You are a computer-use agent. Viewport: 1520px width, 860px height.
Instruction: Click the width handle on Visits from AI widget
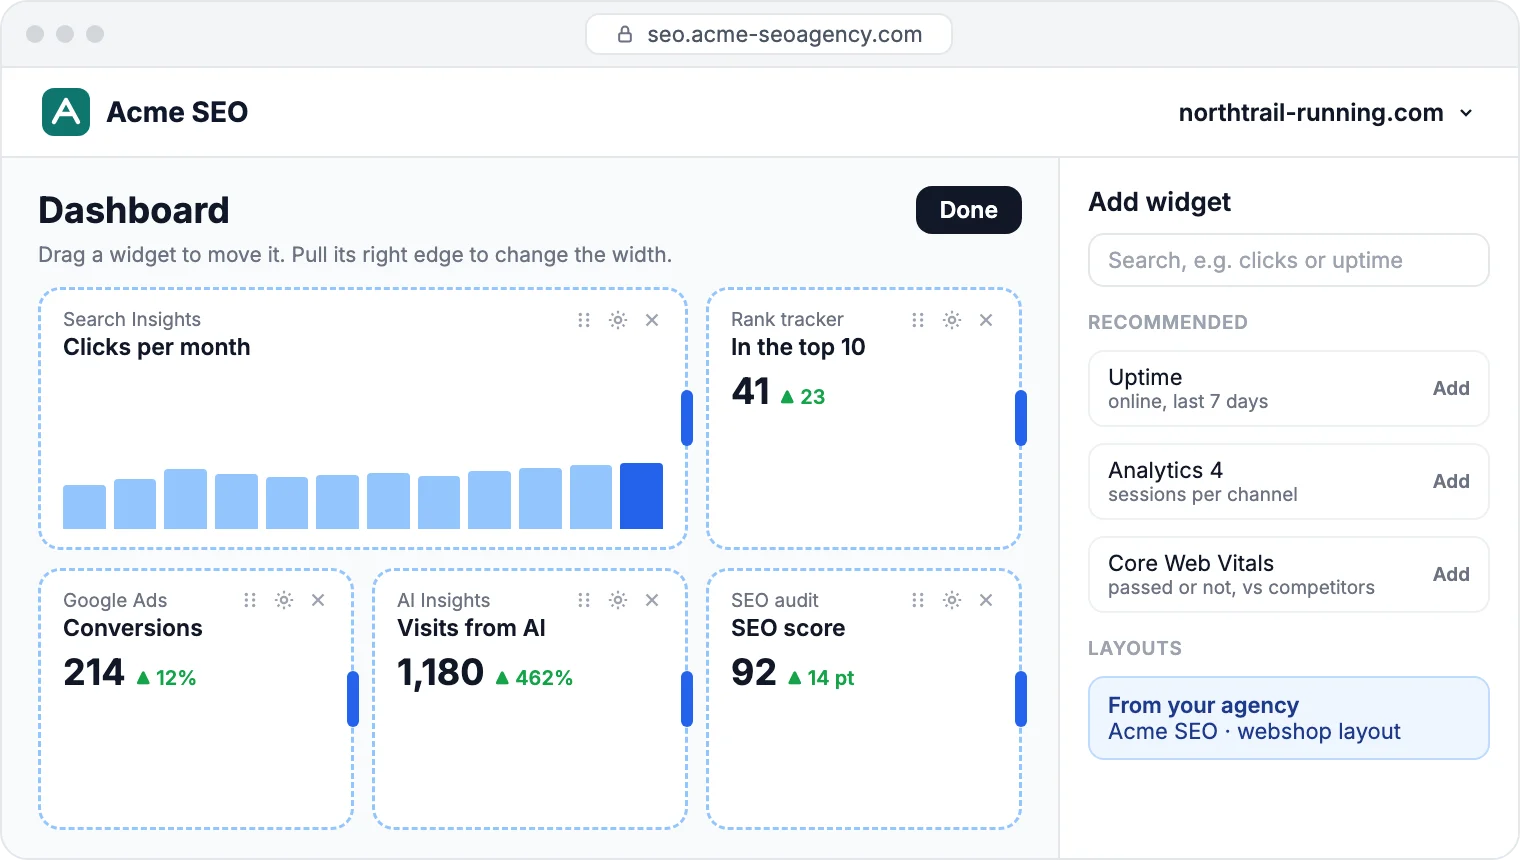(x=687, y=699)
